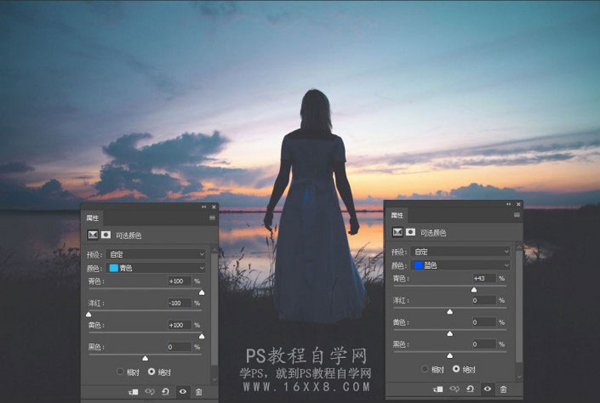600x403 pixels.
Task: Open the 颜色 dropdown showing 蓝色
Action: point(461,265)
